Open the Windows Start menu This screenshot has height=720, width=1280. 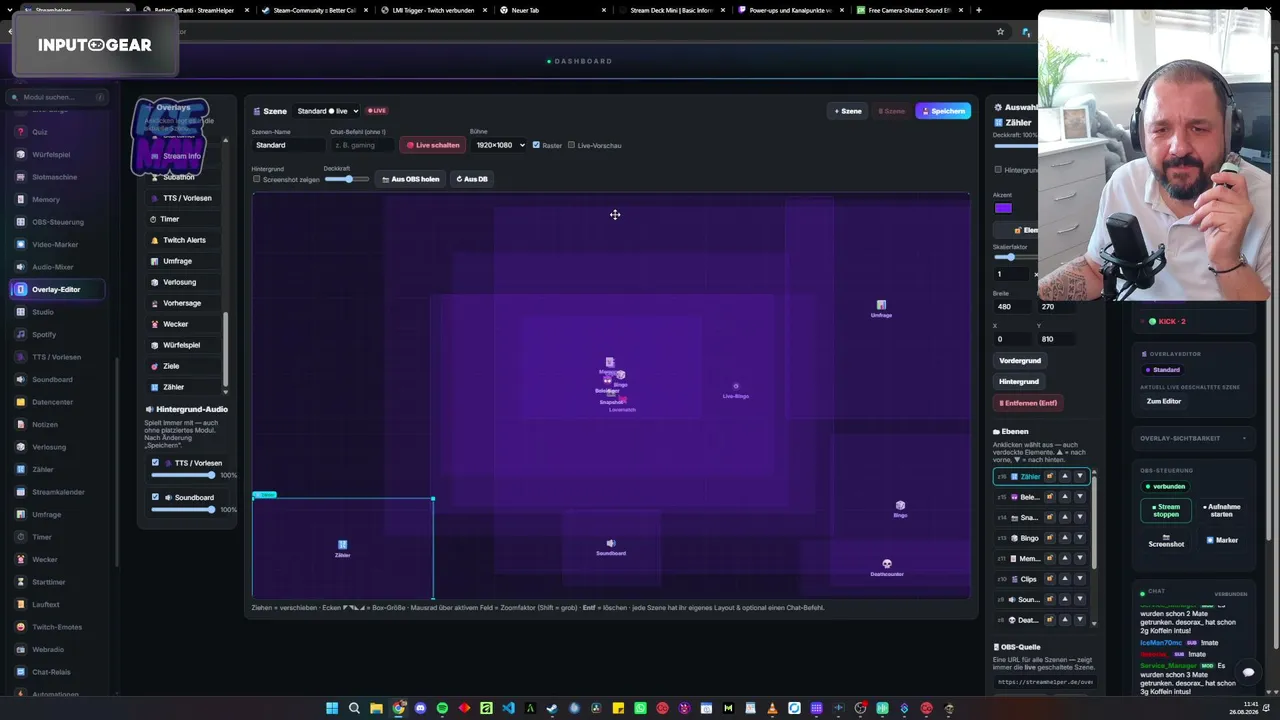click(332, 708)
